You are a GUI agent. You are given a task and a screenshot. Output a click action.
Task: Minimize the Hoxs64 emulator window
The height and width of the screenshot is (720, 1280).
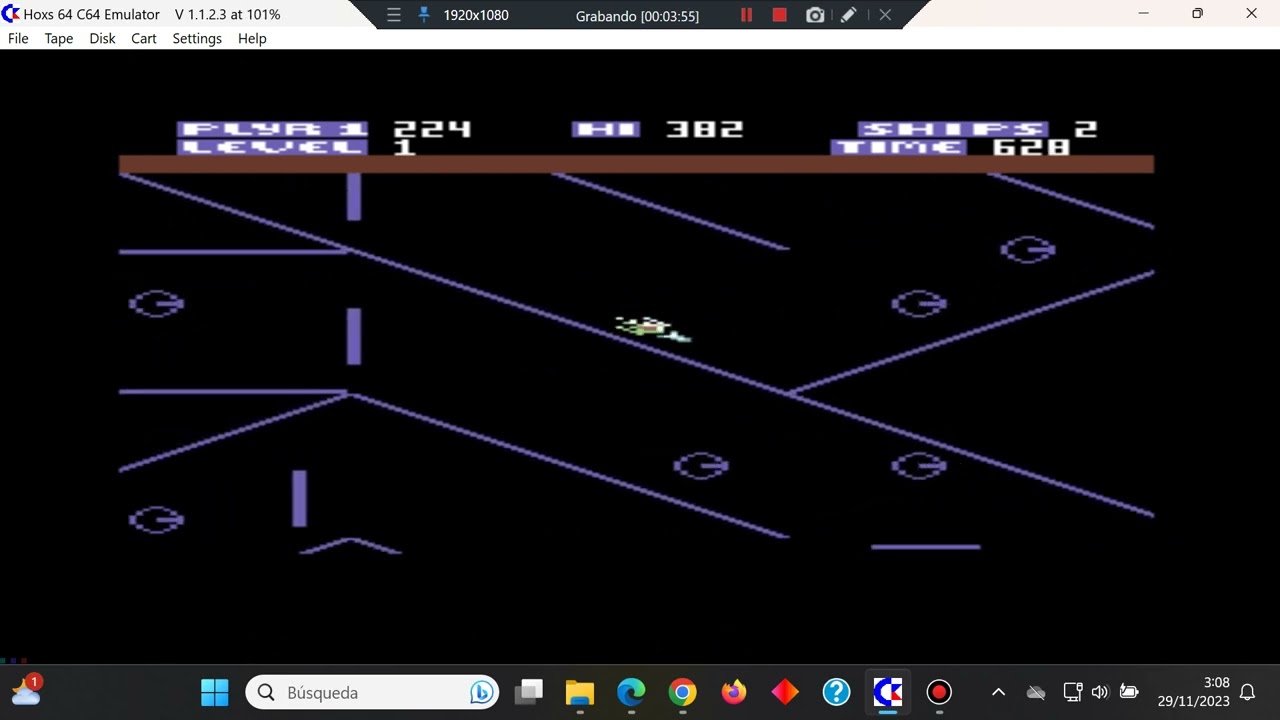[1143, 14]
